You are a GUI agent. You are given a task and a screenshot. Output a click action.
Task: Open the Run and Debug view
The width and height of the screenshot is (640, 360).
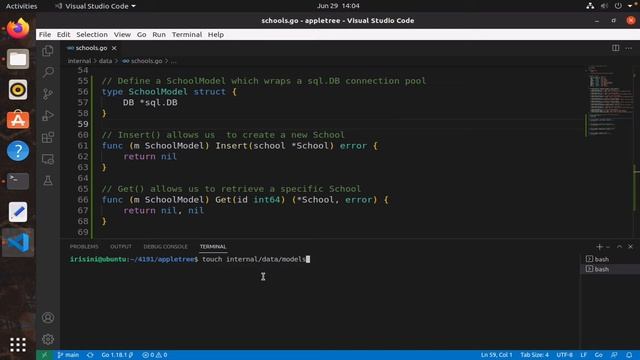tap(48, 116)
